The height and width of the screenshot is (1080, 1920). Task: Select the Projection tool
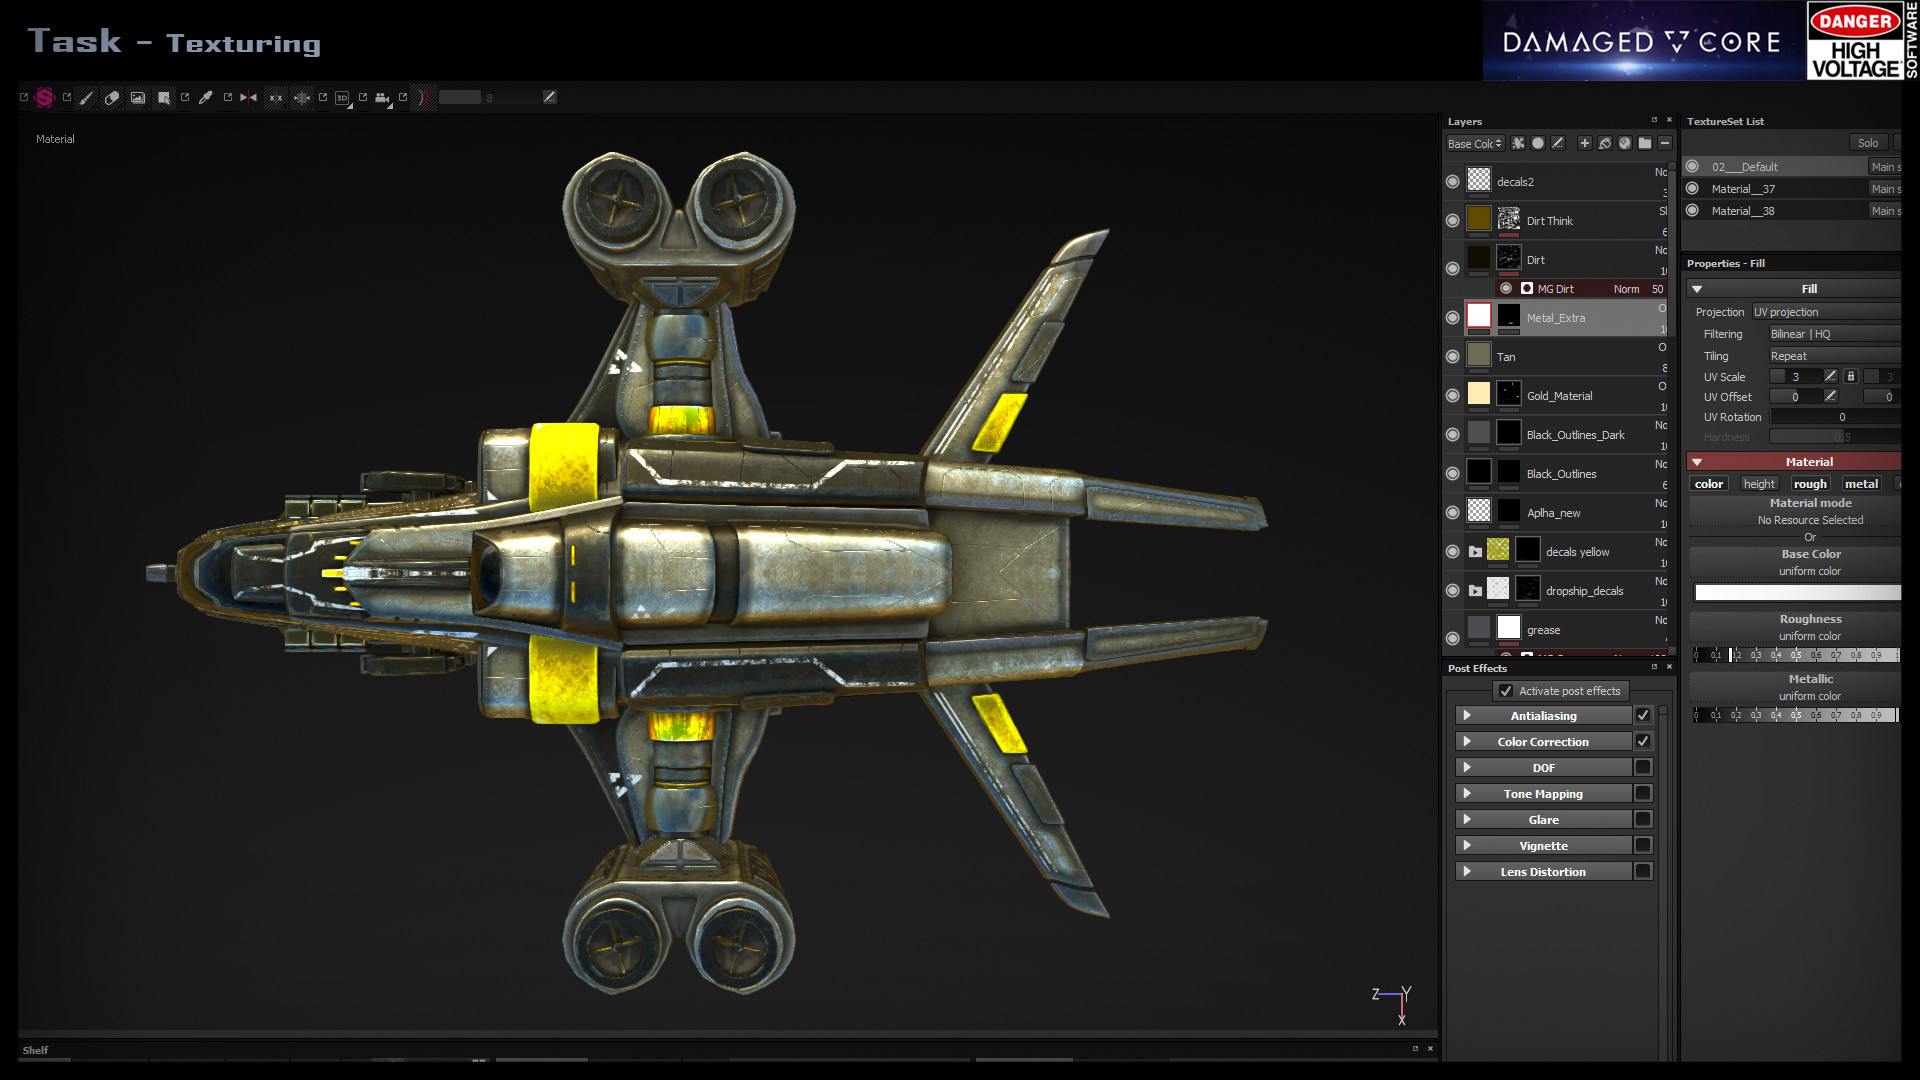coord(139,97)
